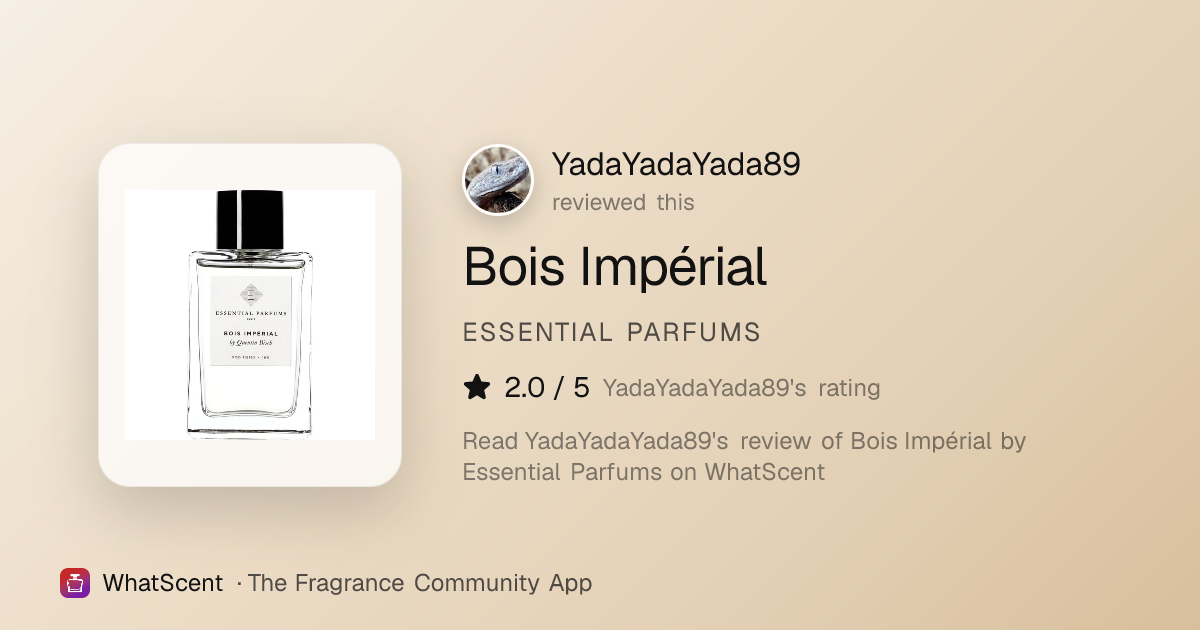Open YadaYadaYada89's snake avatar picture
Image resolution: width=1200 pixels, height=630 pixels.
(498, 180)
